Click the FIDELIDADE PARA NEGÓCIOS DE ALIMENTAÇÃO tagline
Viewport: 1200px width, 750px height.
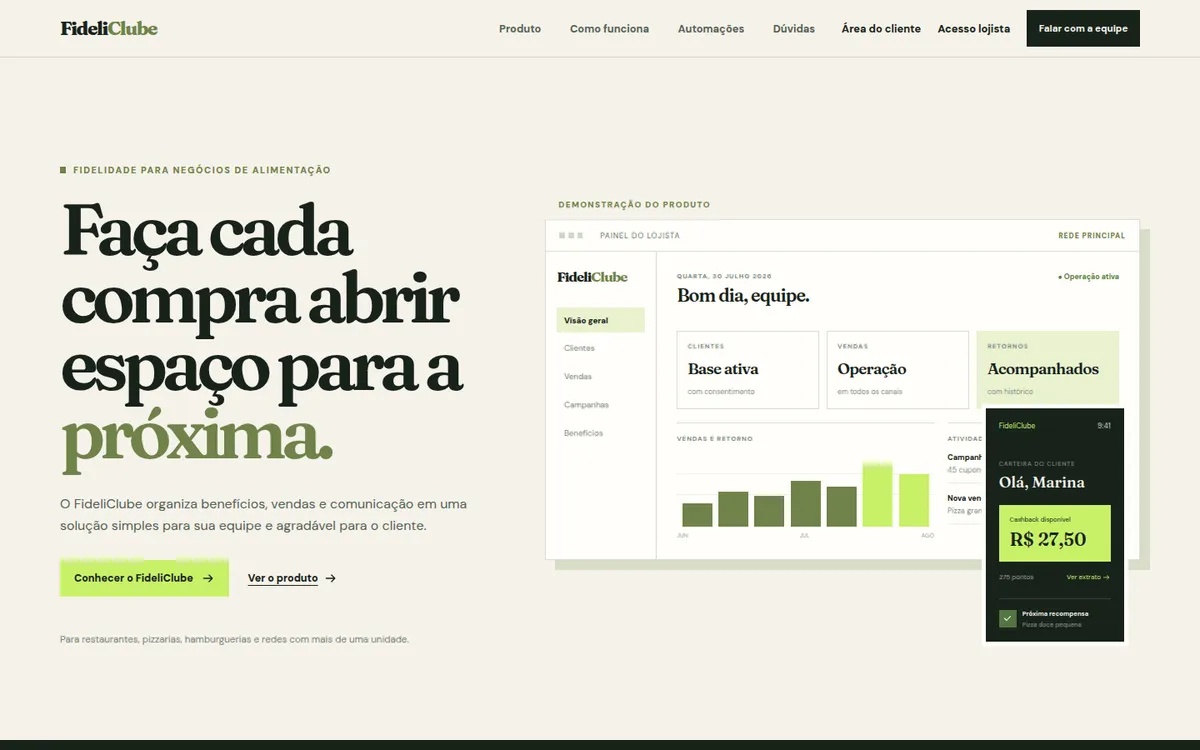pyautogui.click(x=201, y=170)
